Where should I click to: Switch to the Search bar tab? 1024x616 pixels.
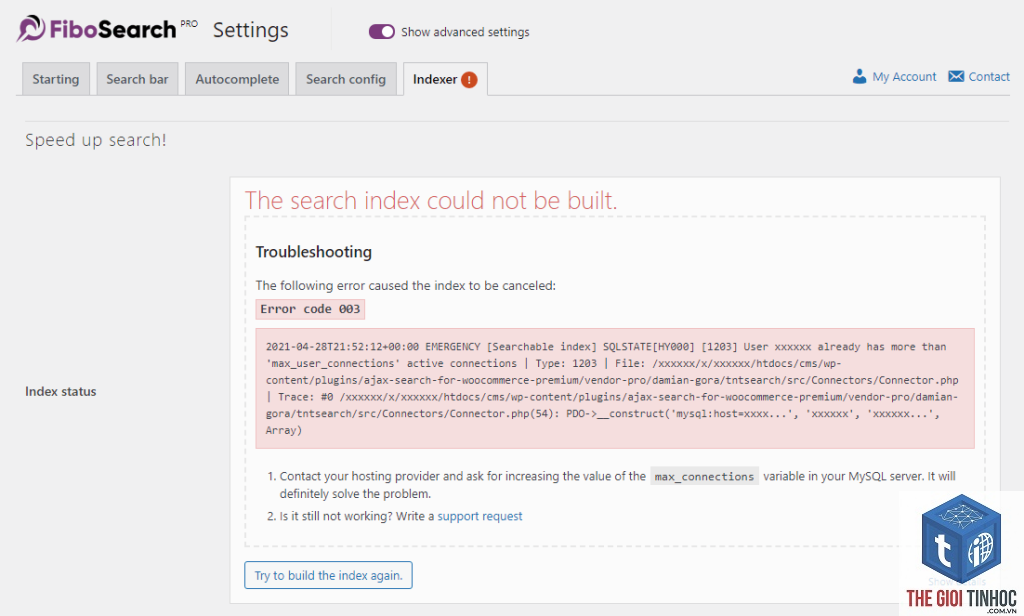pyautogui.click(x=137, y=79)
